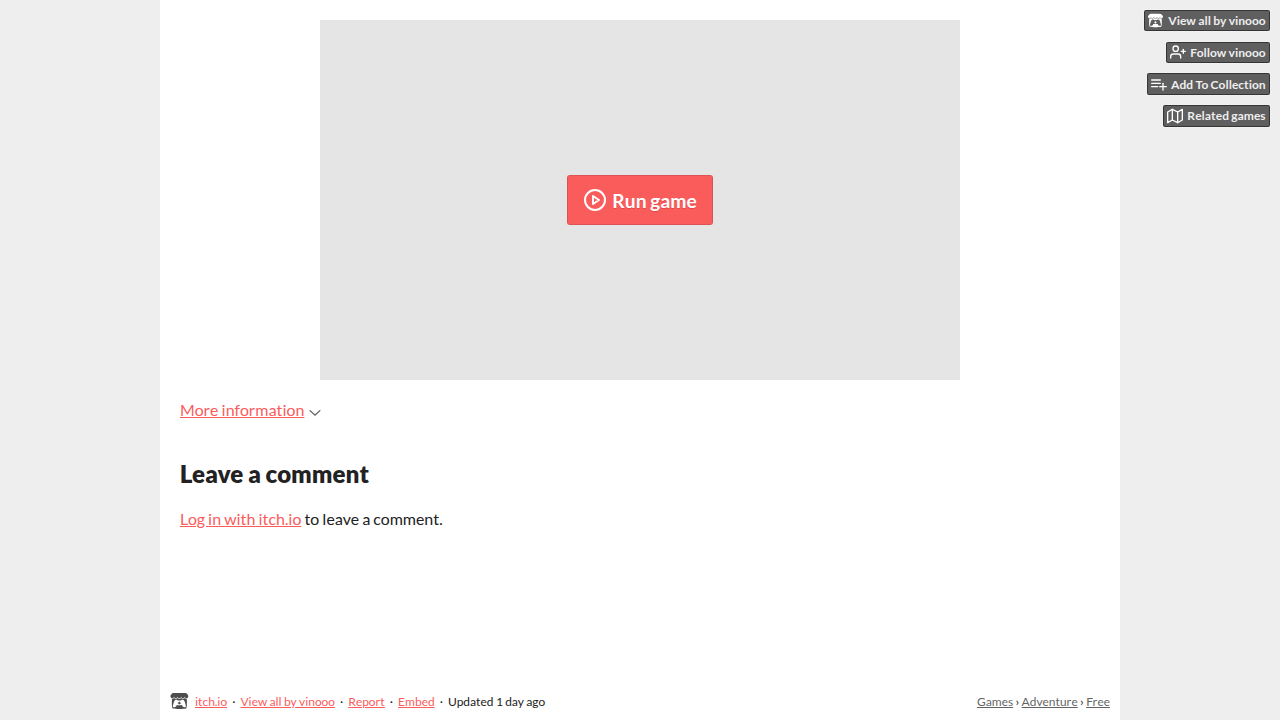Click the map icon on Related games

pos(1175,116)
